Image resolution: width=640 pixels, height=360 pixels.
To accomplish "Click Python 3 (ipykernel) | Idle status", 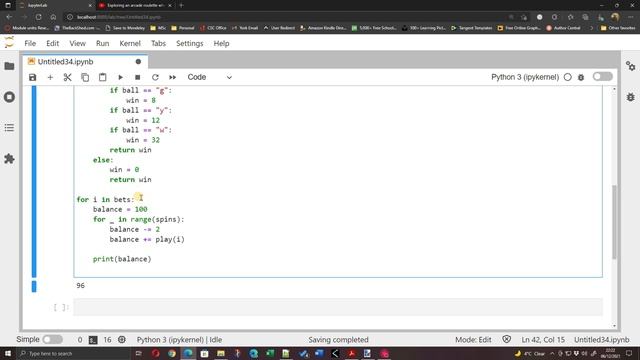I will 179,340.
